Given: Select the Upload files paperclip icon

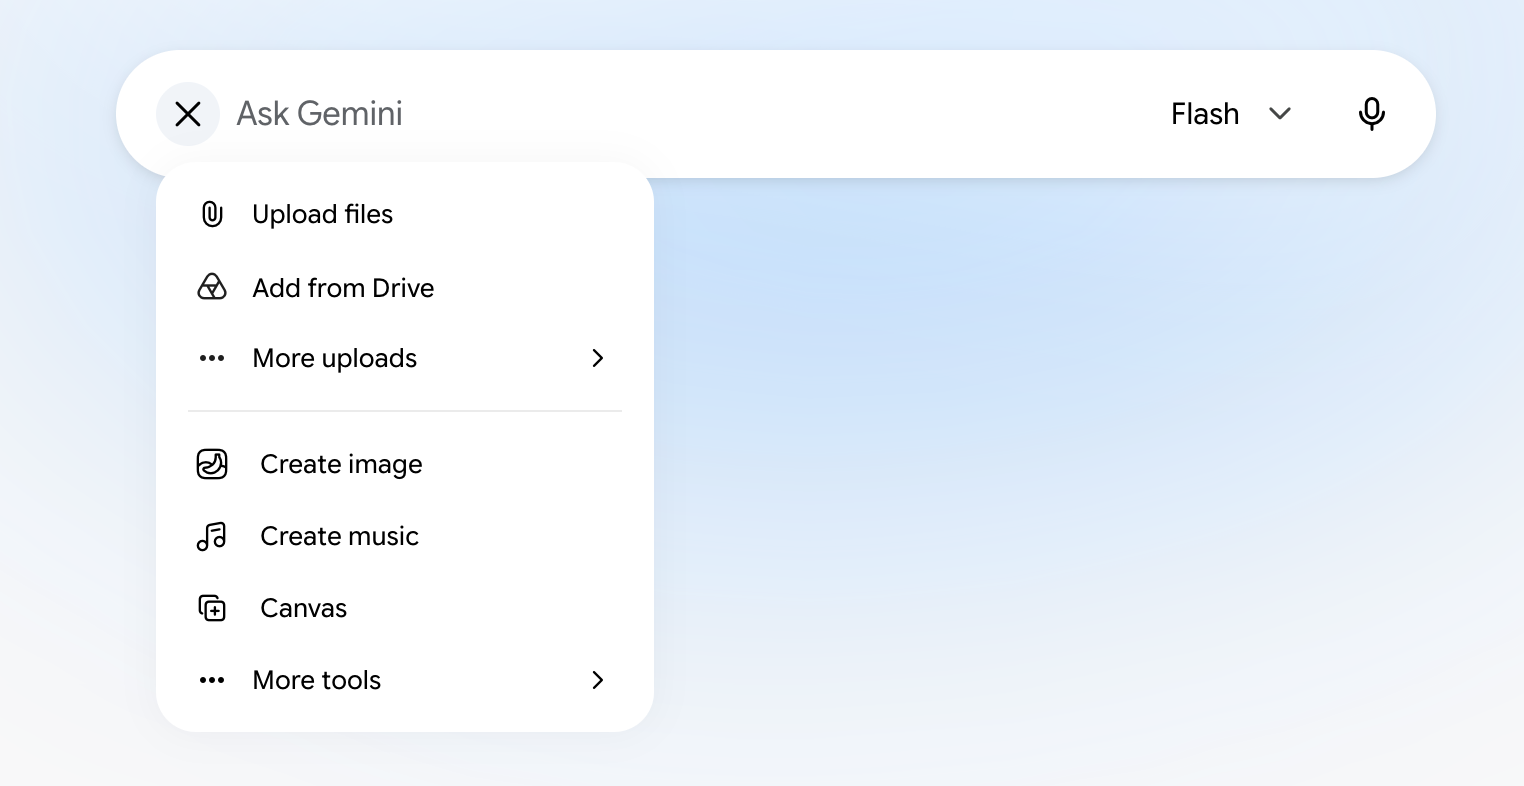Looking at the screenshot, I should point(212,214).
